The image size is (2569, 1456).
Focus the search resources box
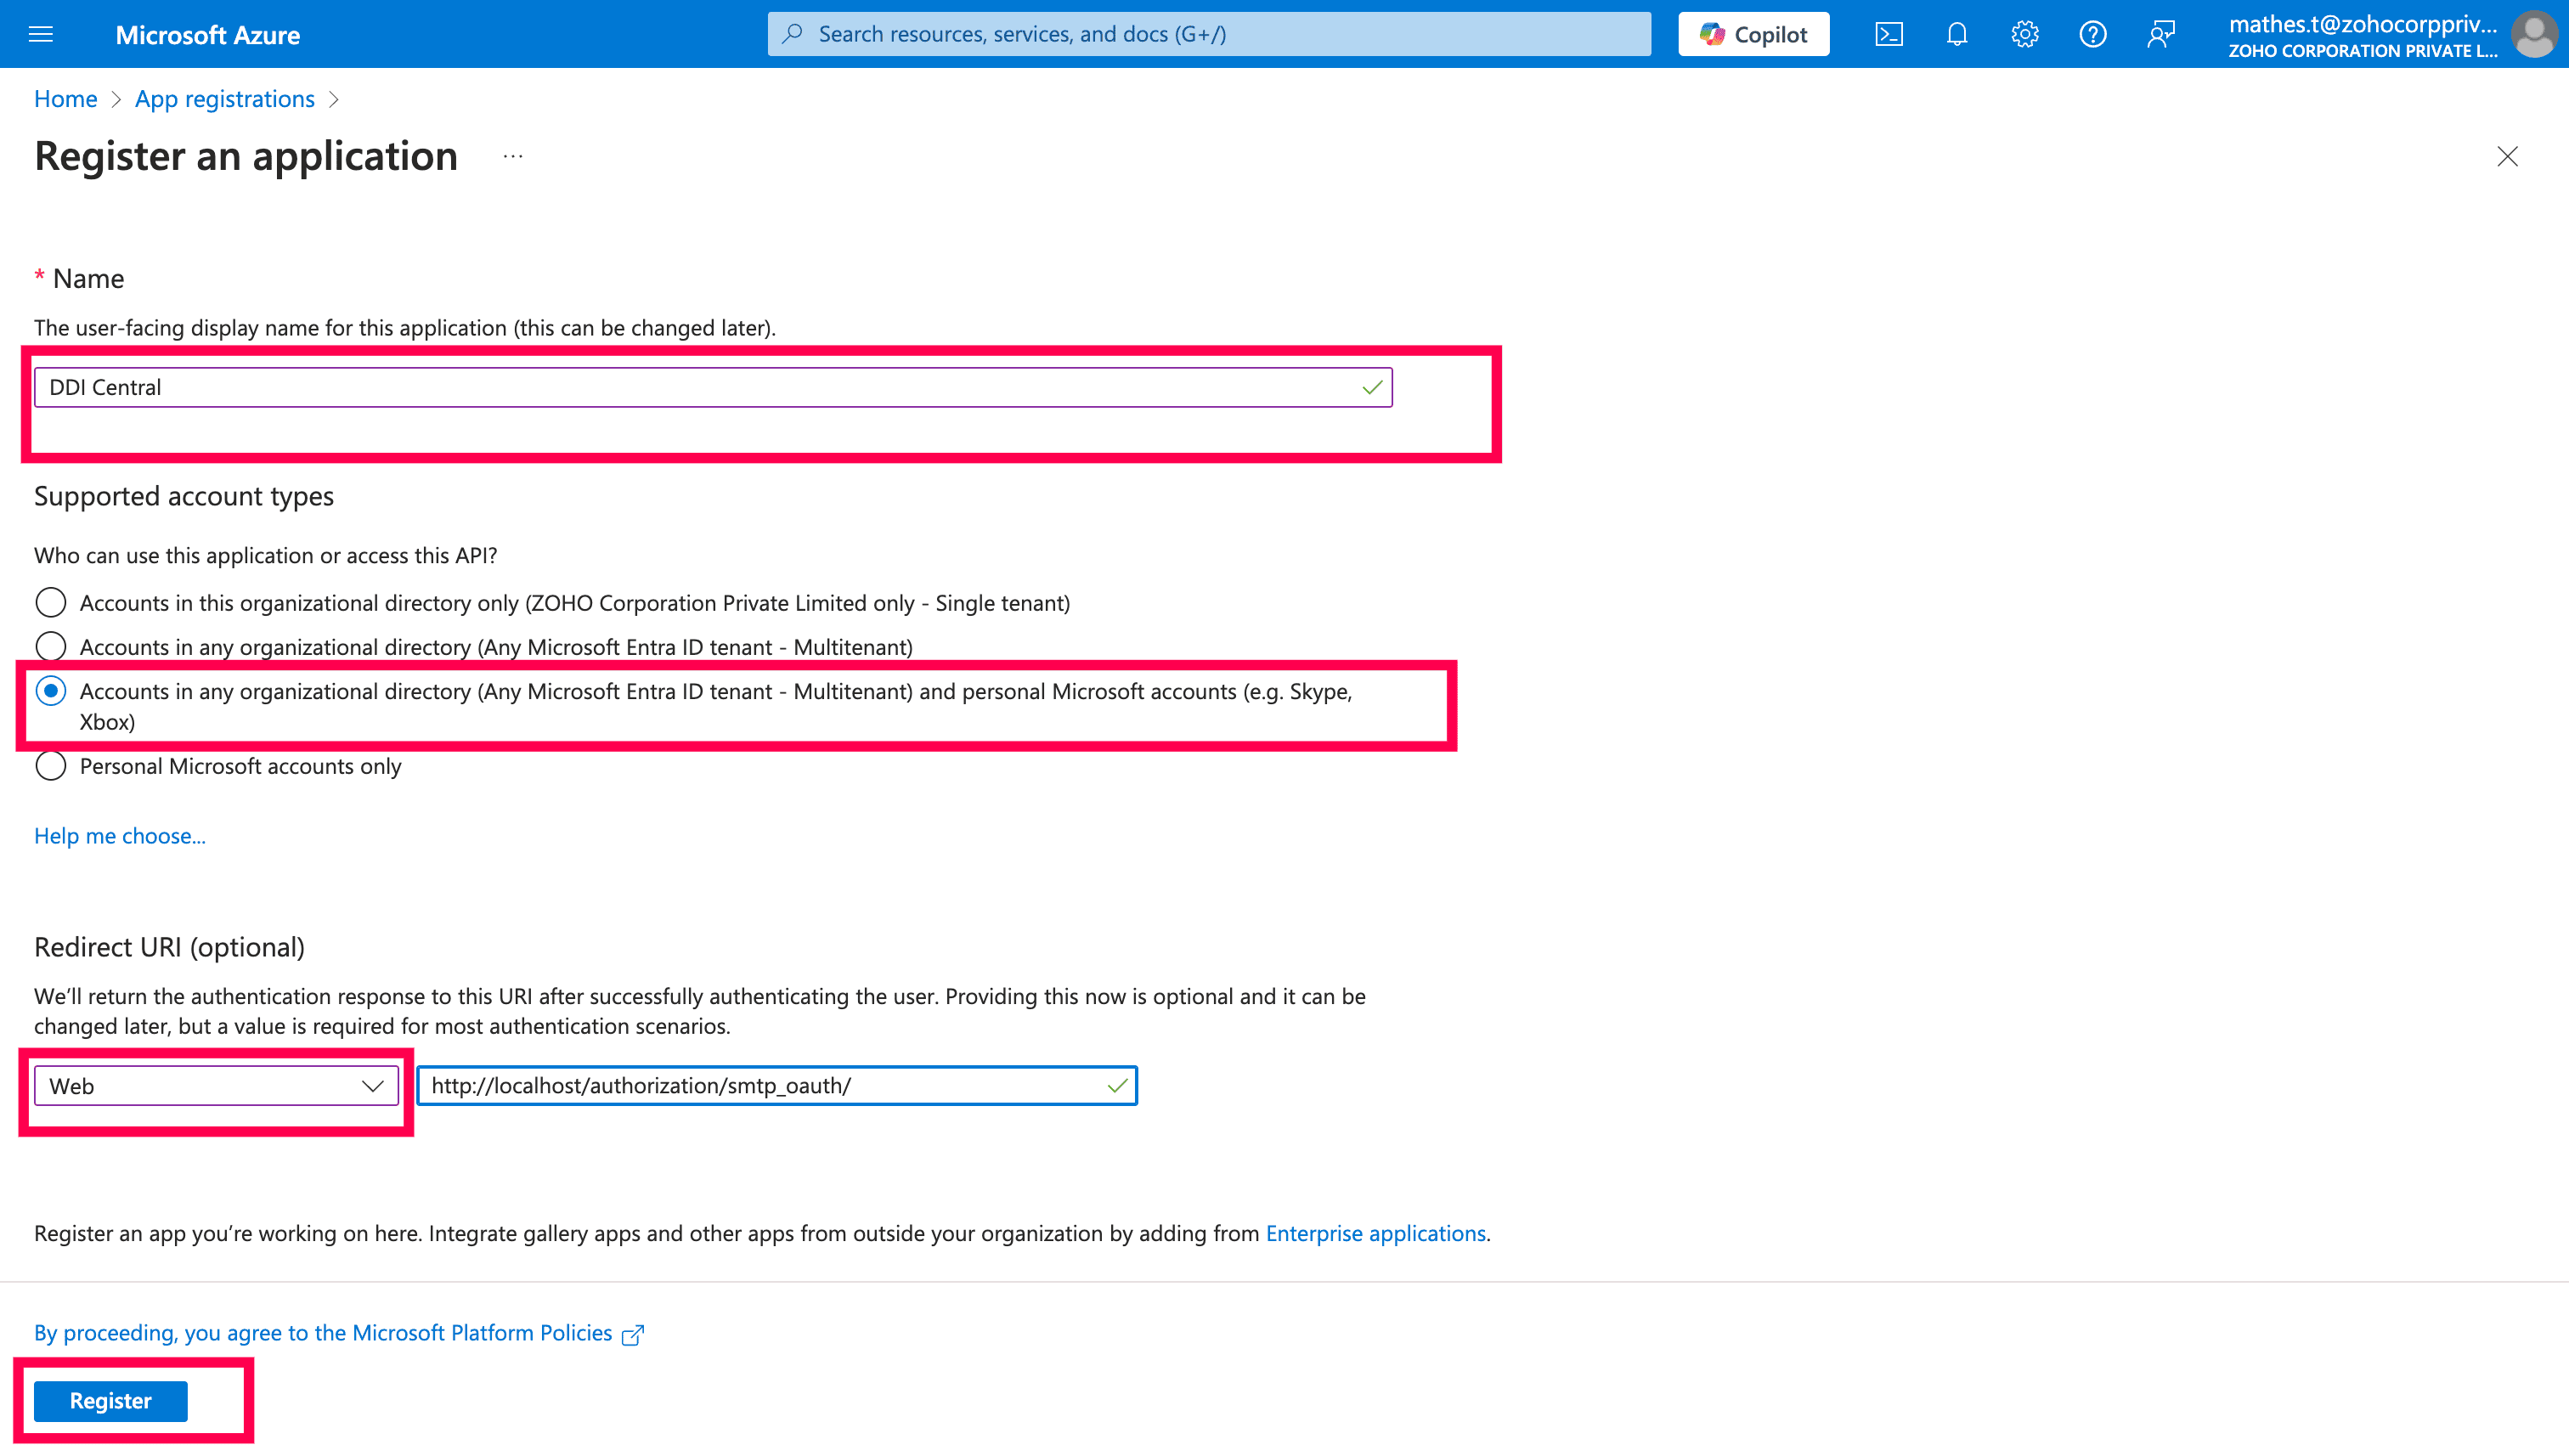(1208, 34)
